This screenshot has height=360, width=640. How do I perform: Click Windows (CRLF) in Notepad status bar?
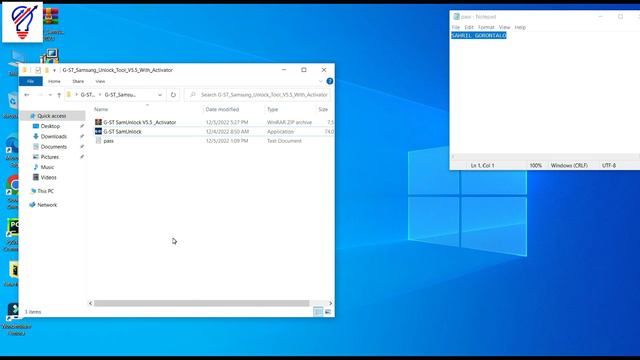569,165
